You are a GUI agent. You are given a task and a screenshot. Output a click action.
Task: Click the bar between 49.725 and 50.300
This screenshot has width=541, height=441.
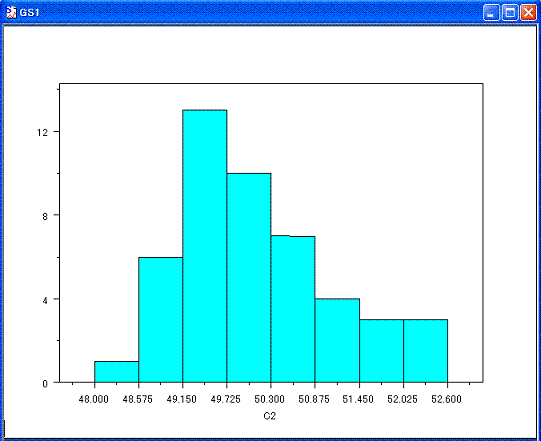click(x=249, y=278)
